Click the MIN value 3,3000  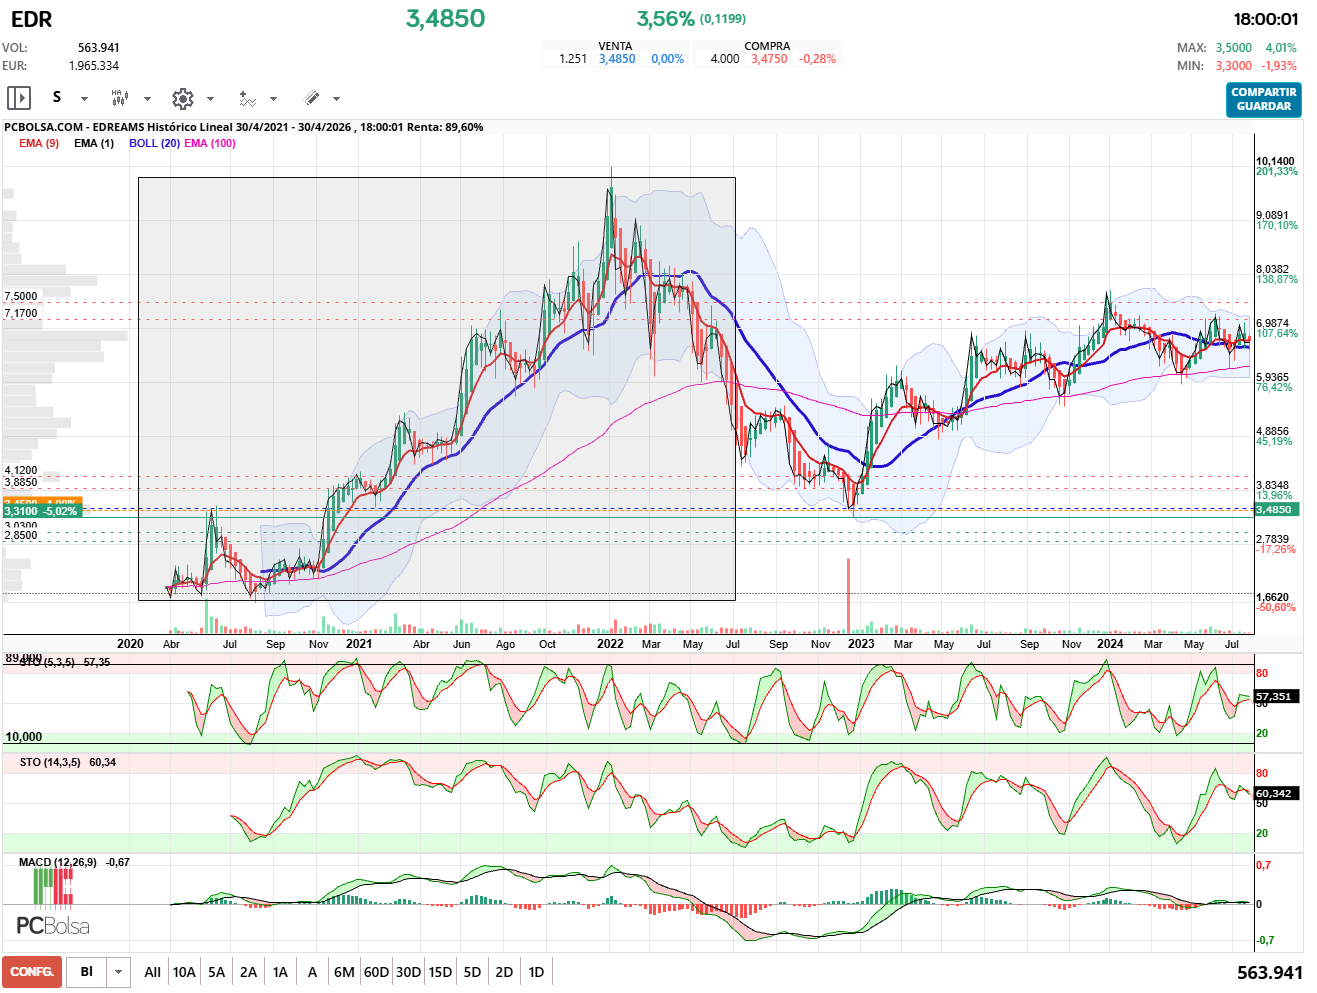[x=1234, y=66]
